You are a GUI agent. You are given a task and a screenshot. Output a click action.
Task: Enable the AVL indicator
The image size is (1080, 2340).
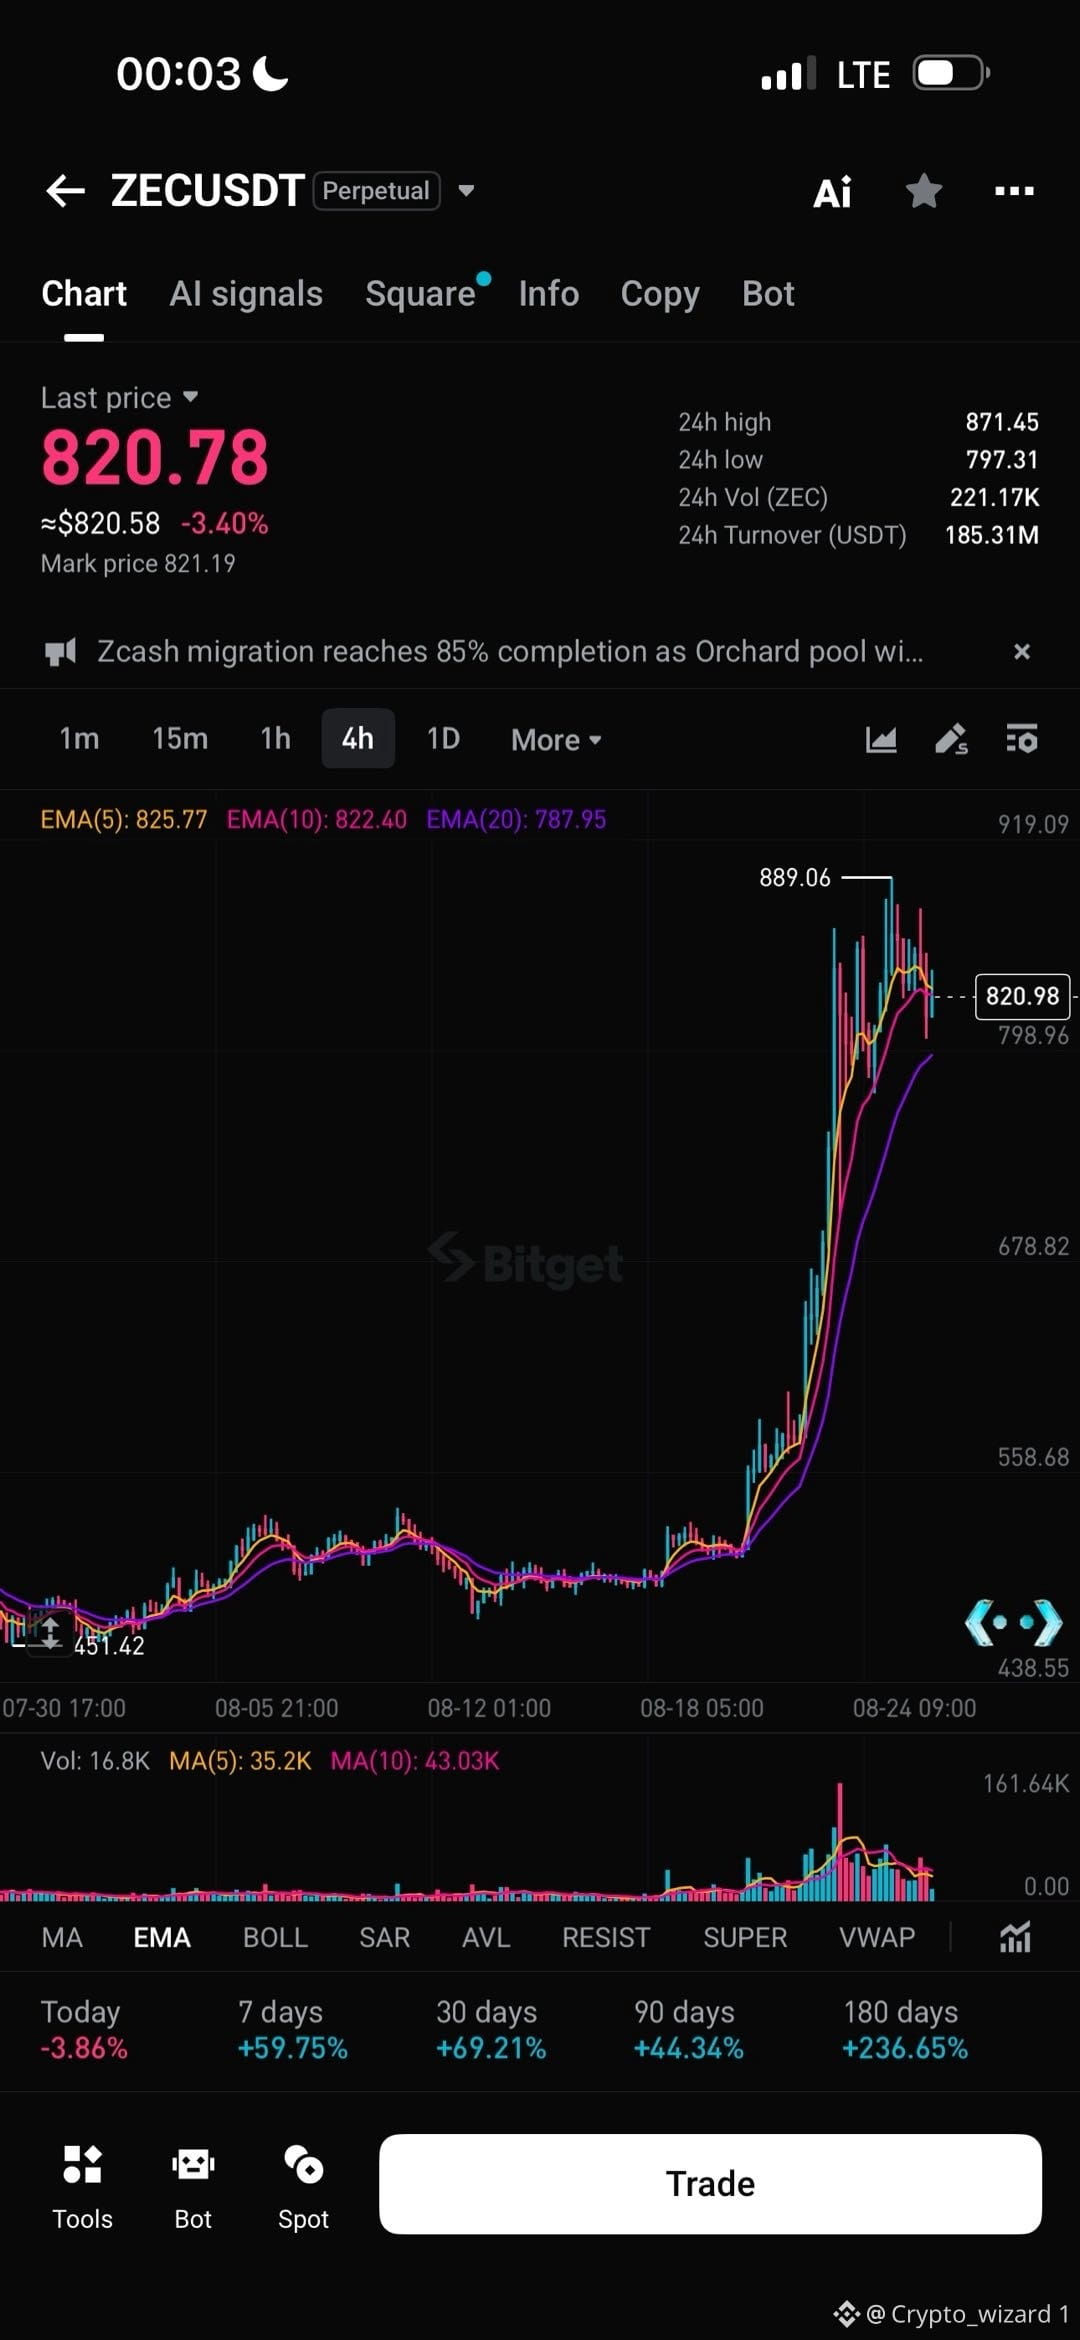[x=486, y=1938]
